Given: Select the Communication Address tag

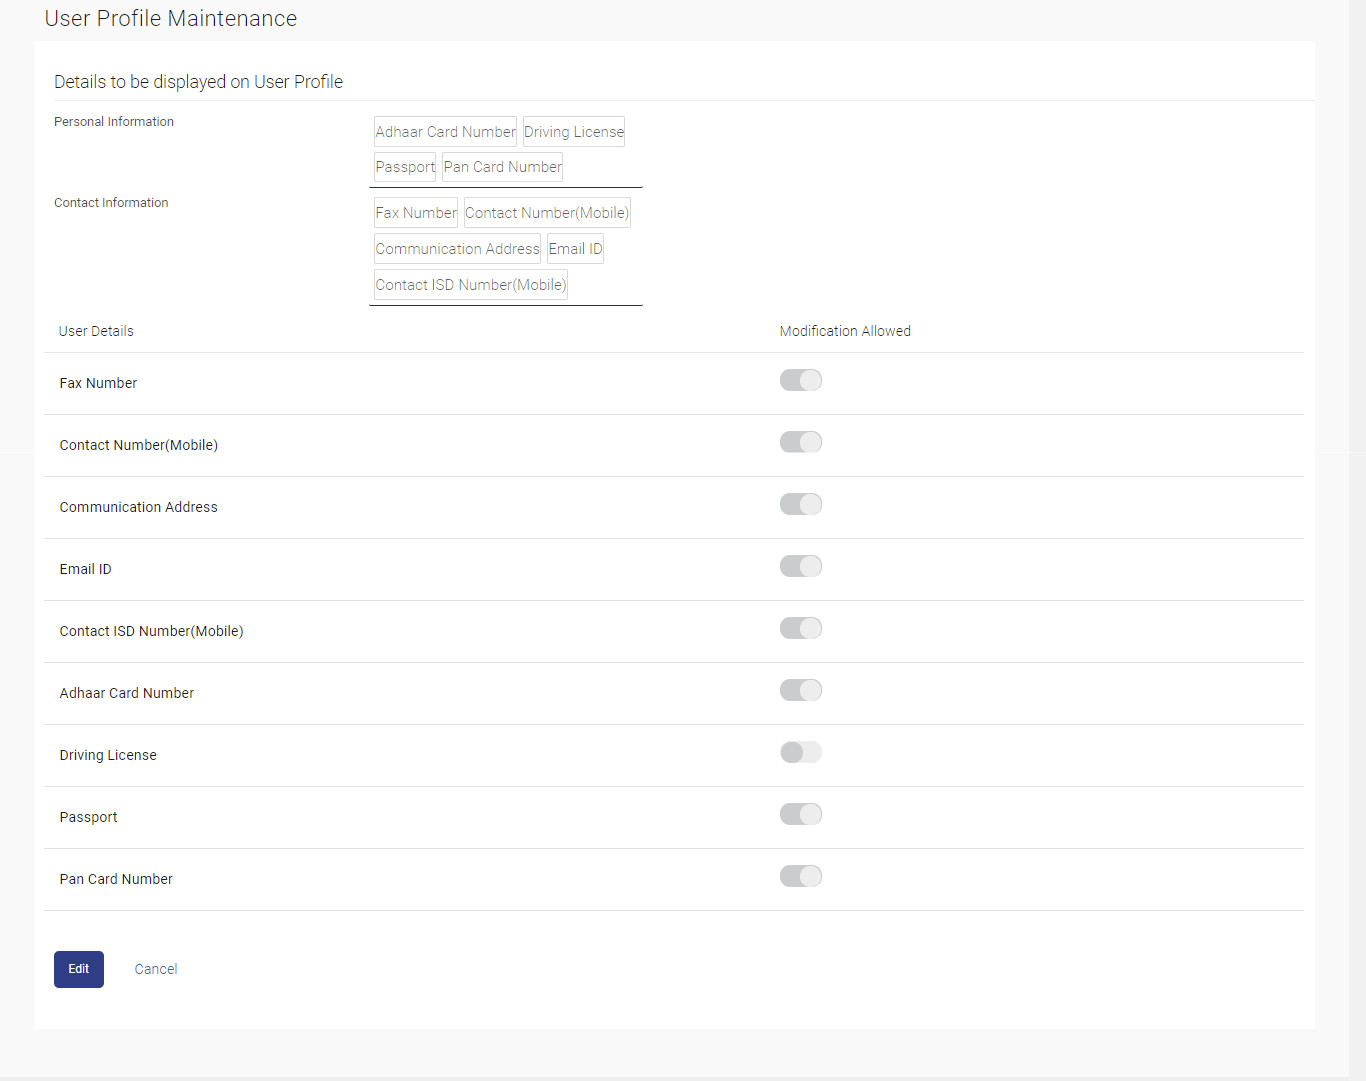Looking at the screenshot, I should point(457,249).
